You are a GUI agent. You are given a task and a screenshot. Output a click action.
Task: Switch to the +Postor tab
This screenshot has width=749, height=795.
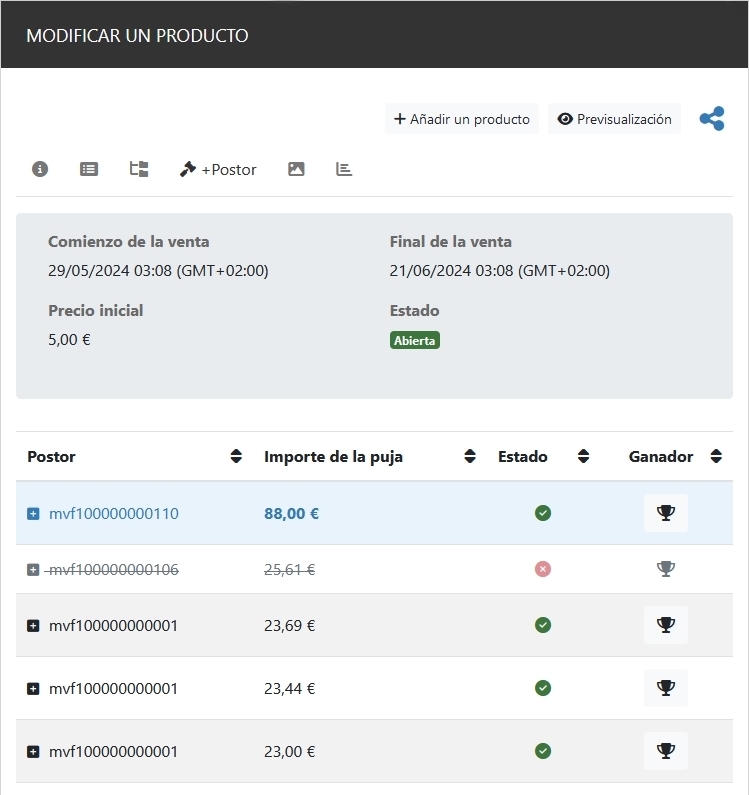218,169
